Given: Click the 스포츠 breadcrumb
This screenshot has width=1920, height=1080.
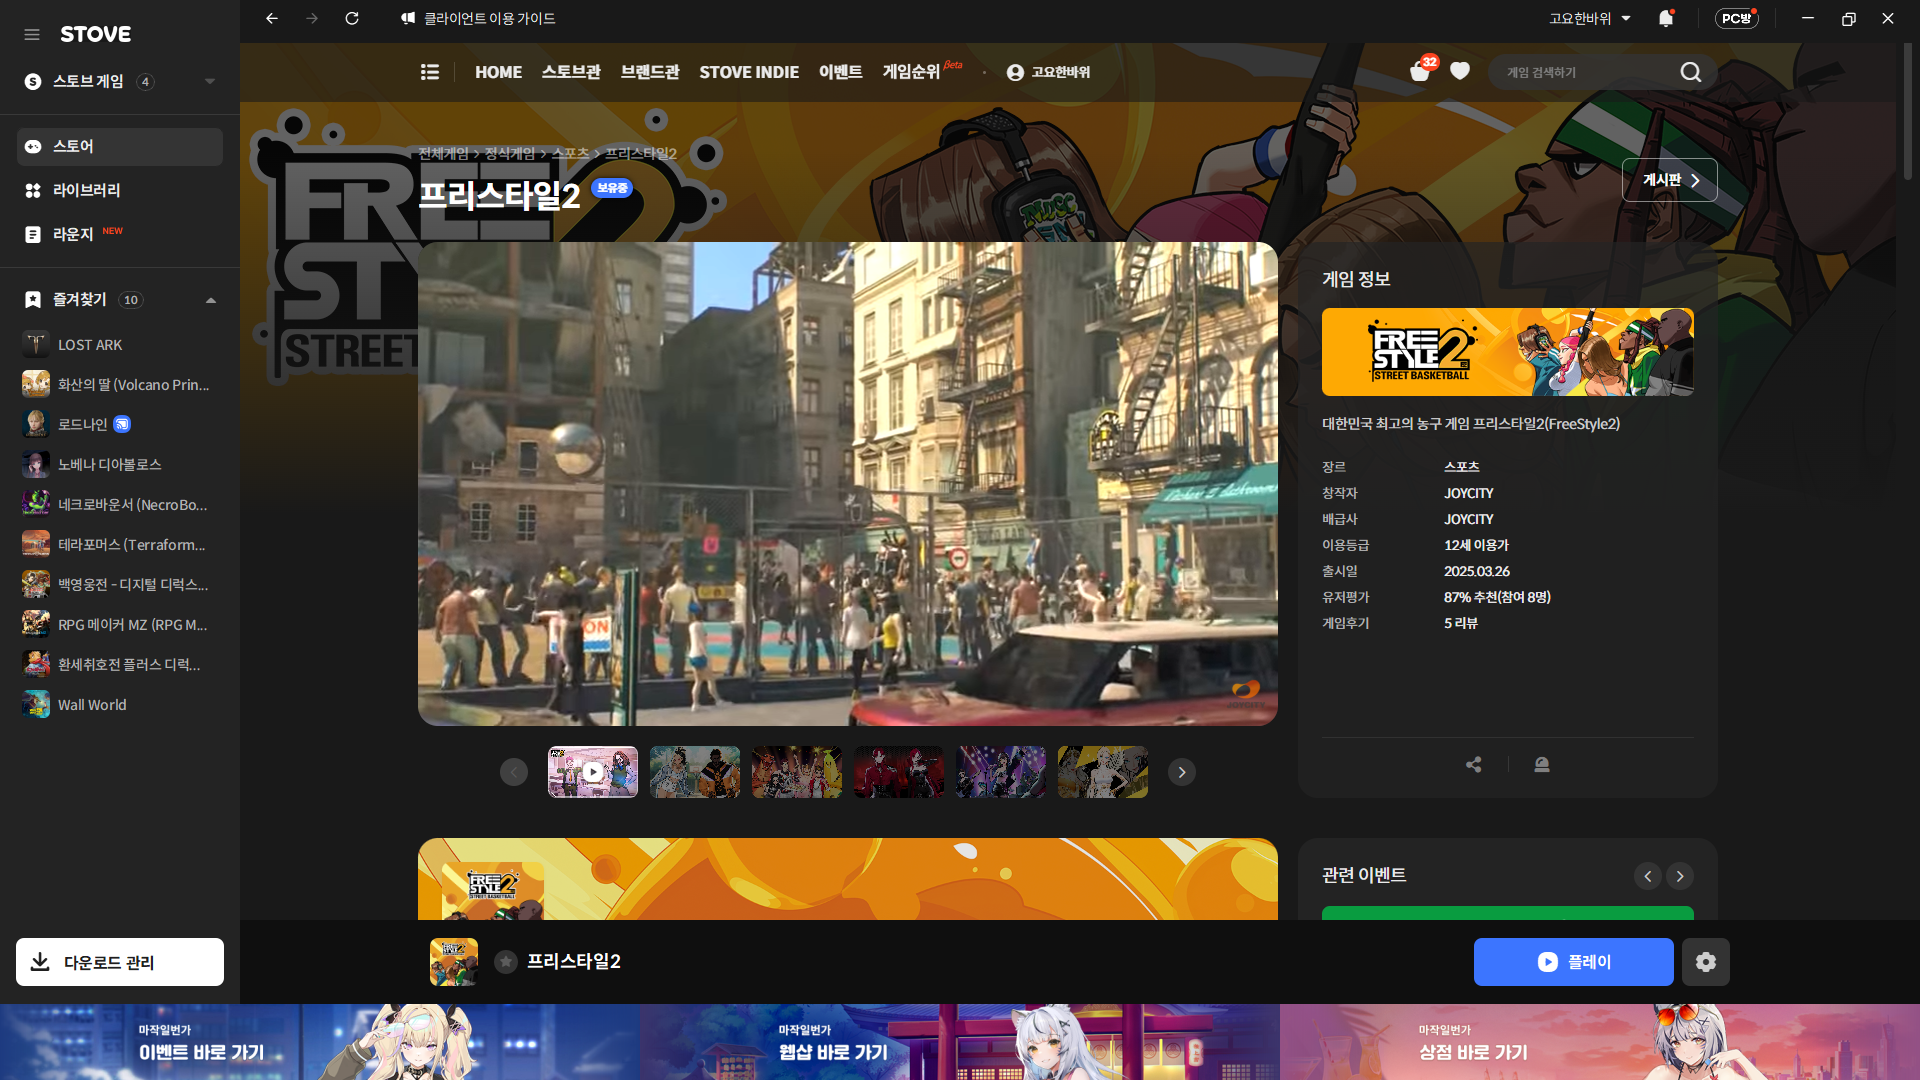Looking at the screenshot, I should (570, 153).
